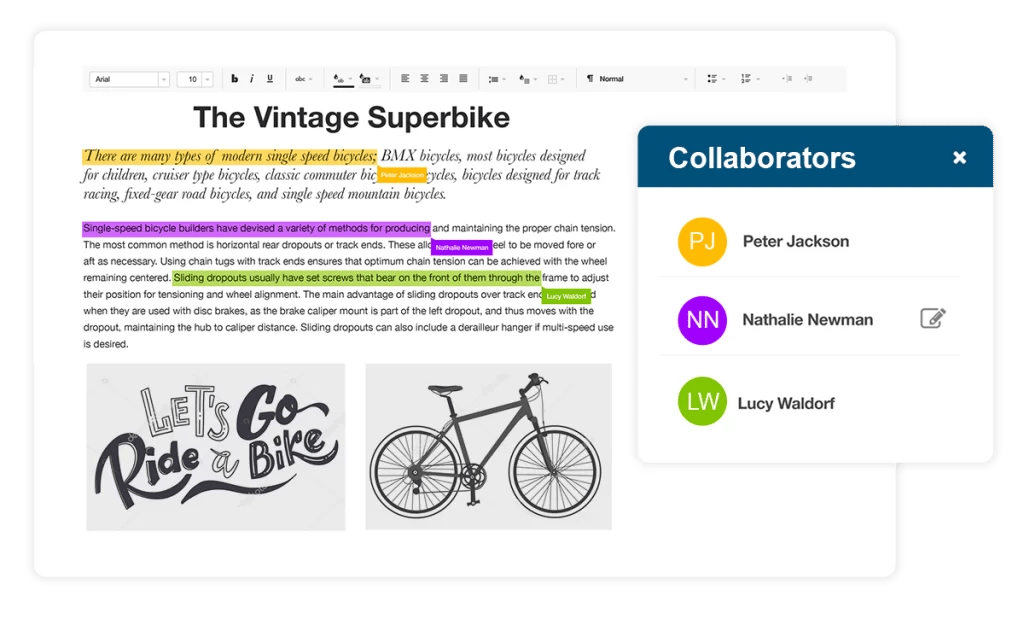The width and height of the screenshot is (1024, 619).
Task: Click the text highlight color icon
Action: tap(366, 80)
